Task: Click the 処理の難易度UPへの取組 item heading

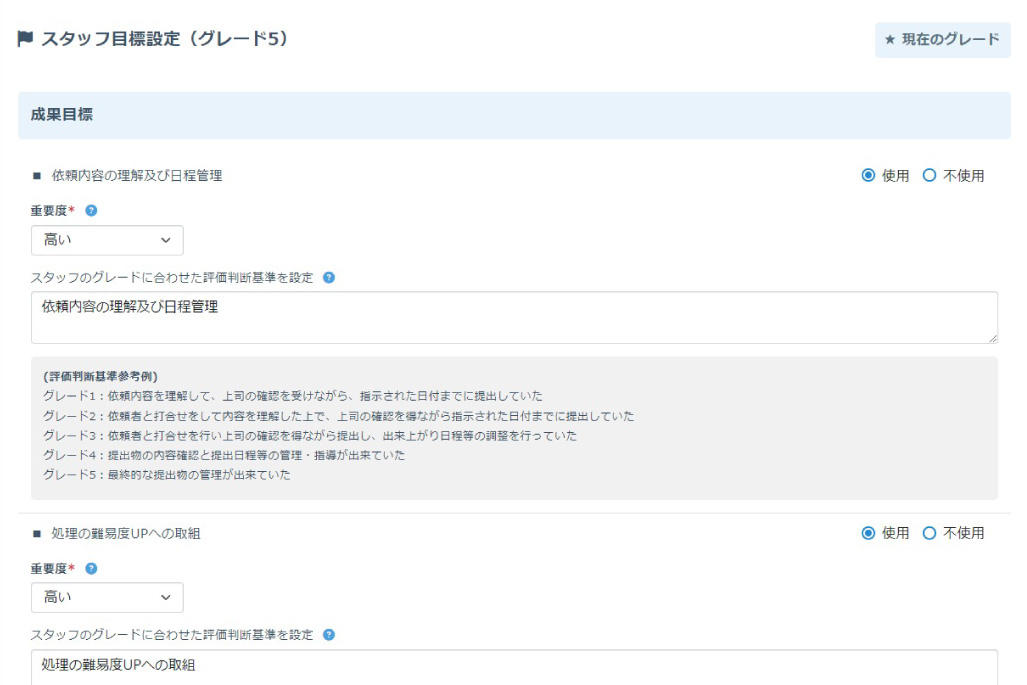Action: point(126,533)
